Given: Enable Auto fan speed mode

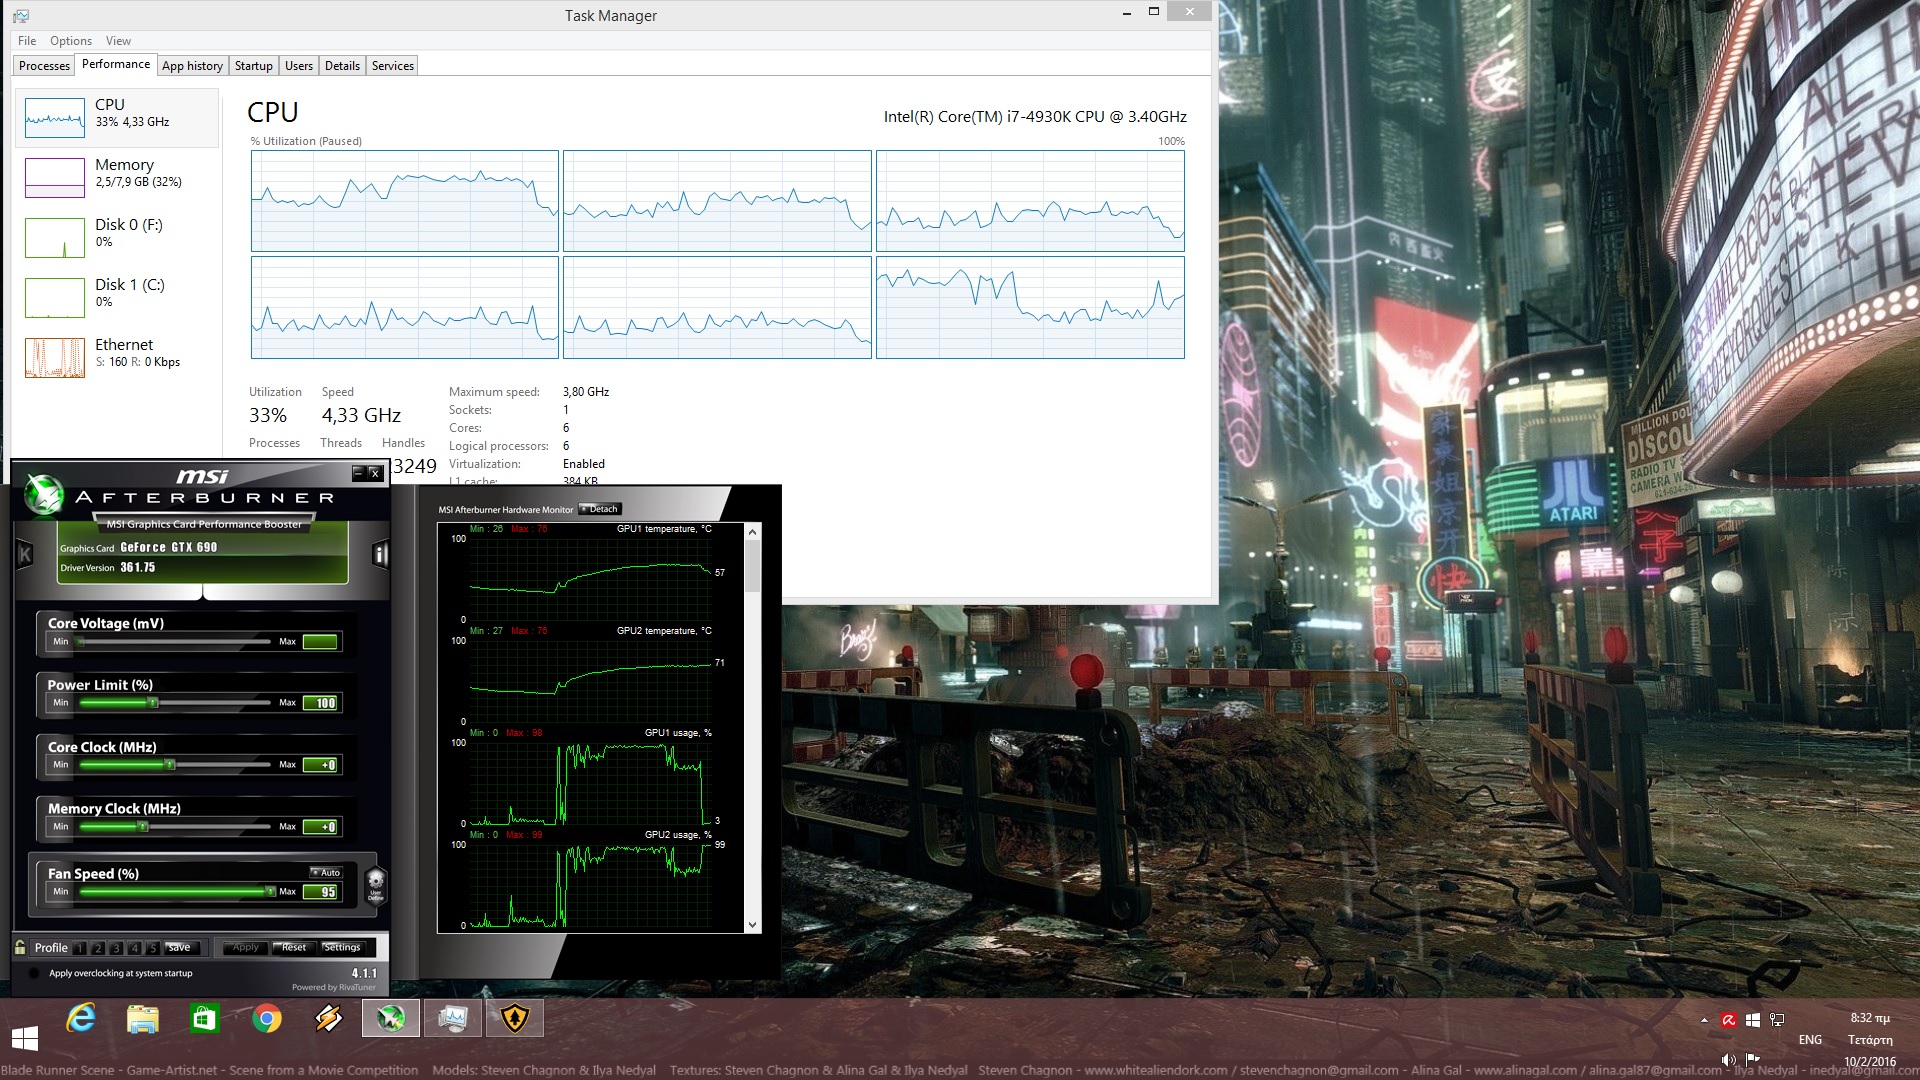Looking at the screenshot, I should pyautogui.click(x=327, y=872).
